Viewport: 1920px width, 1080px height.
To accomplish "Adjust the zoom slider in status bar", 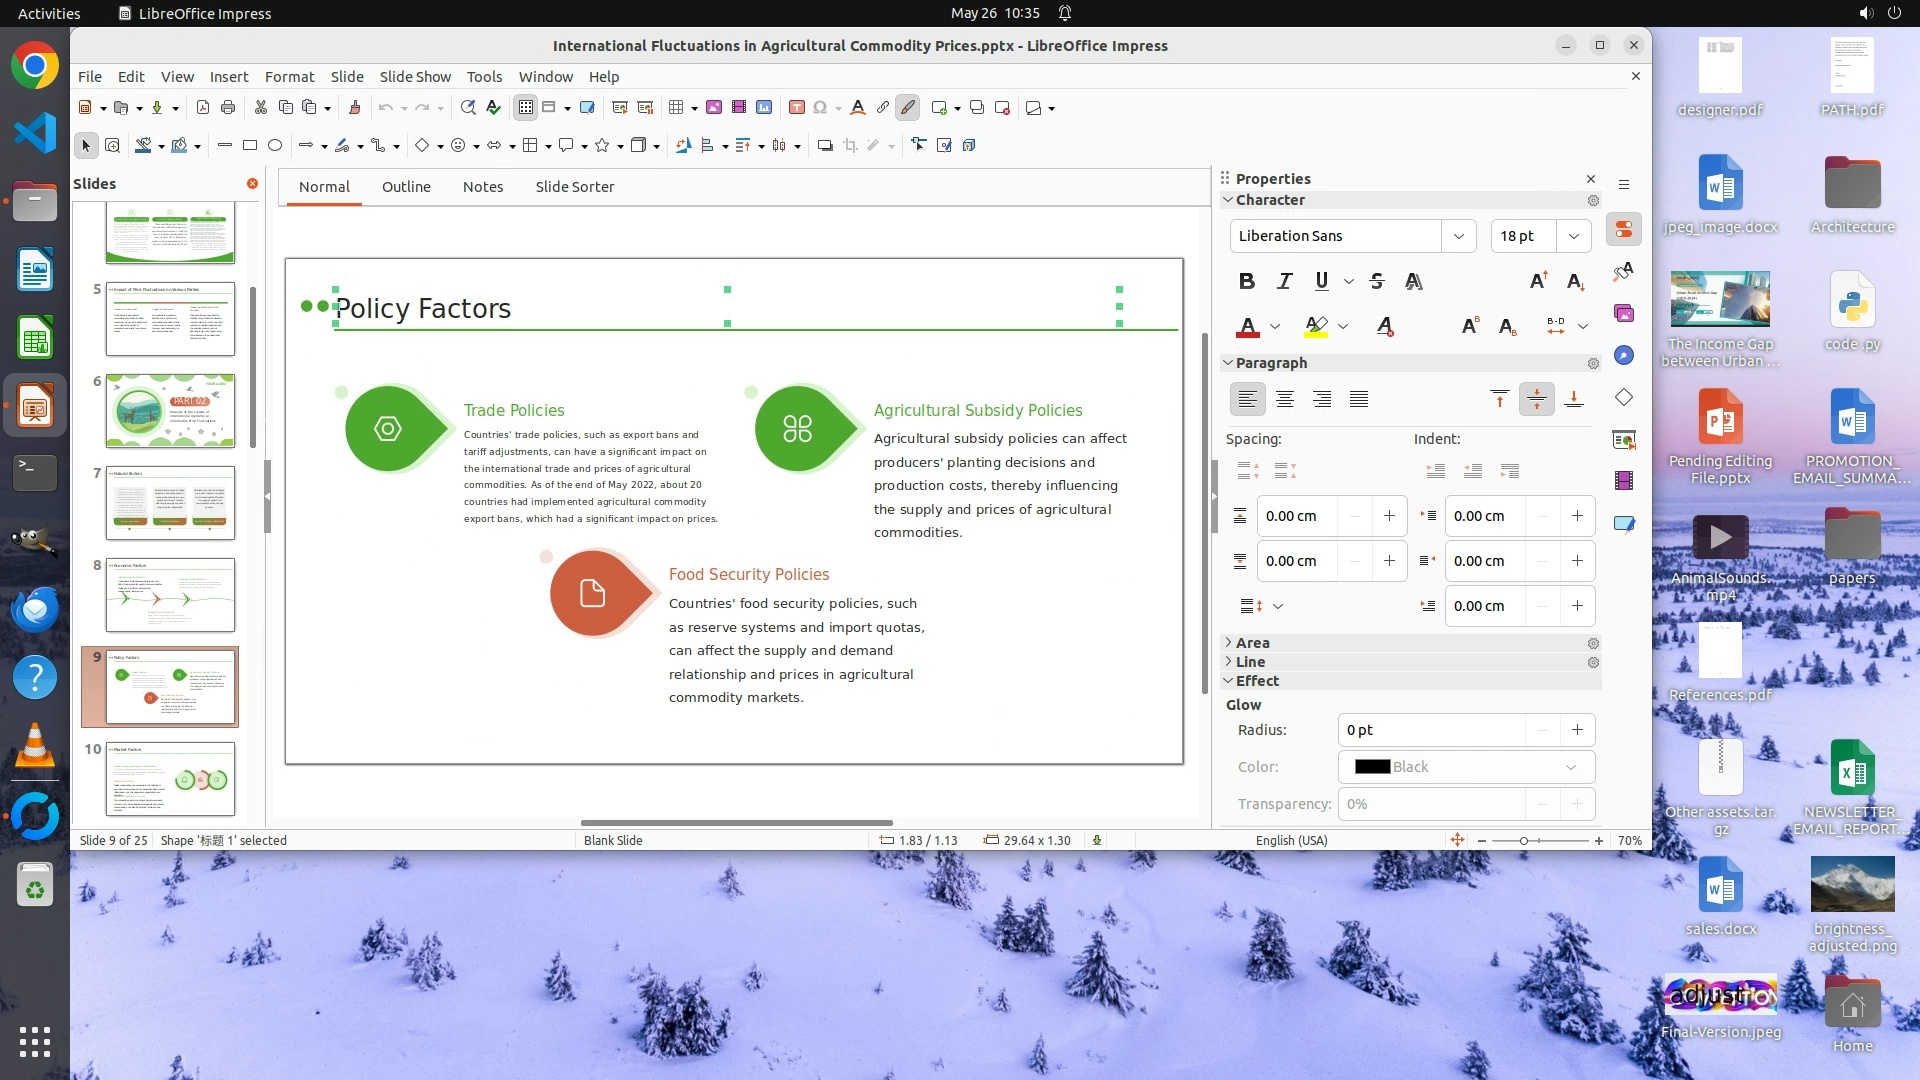I will pyautogui.click(x=1524, y=841).
